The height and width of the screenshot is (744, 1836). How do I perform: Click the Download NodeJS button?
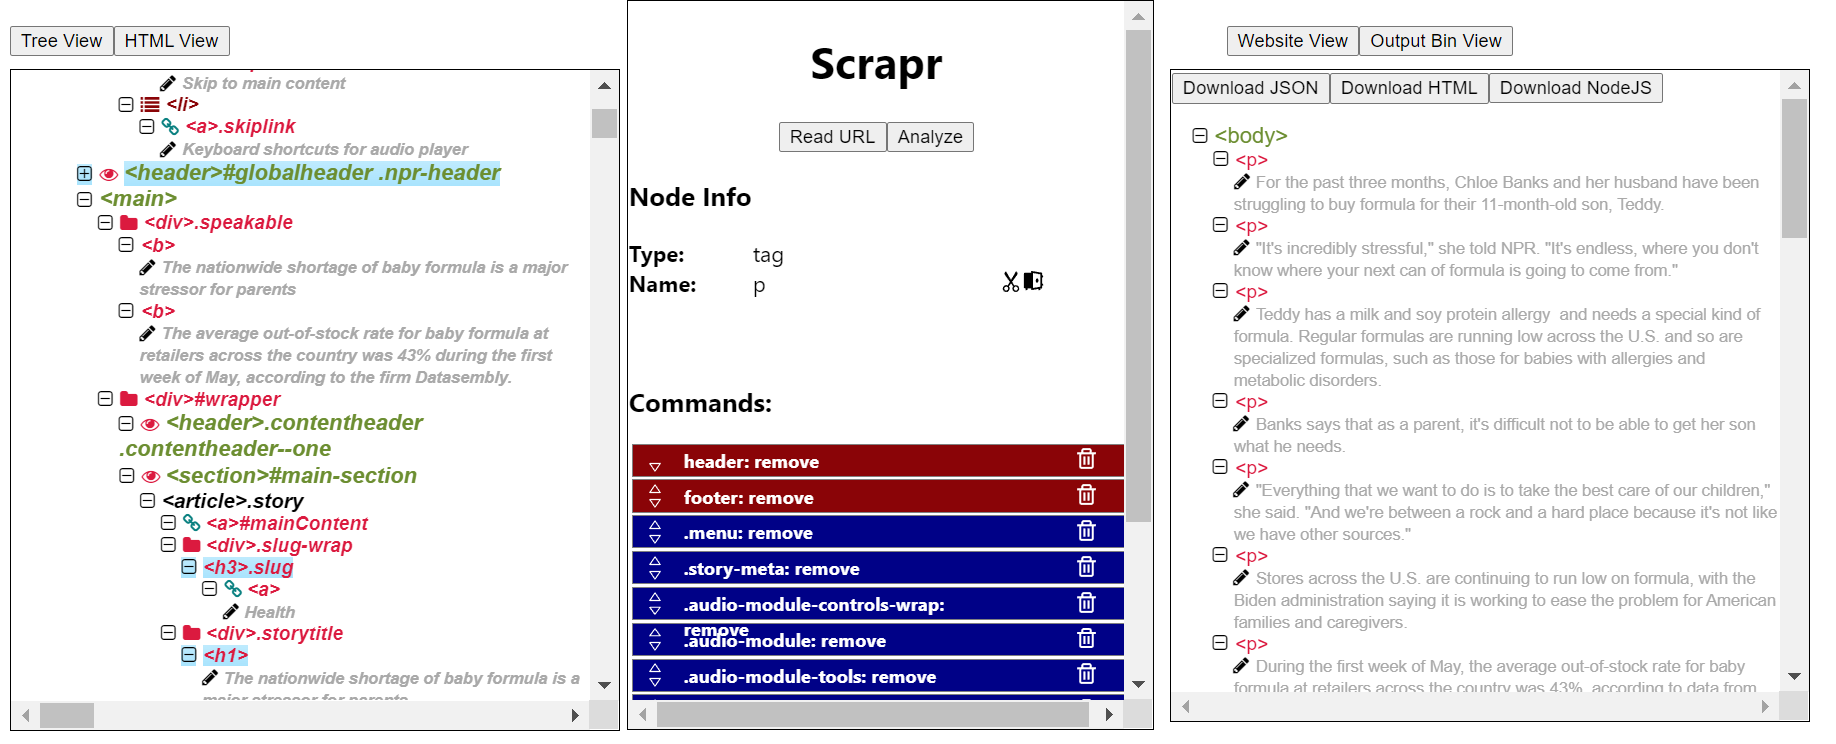point(1575,88)
